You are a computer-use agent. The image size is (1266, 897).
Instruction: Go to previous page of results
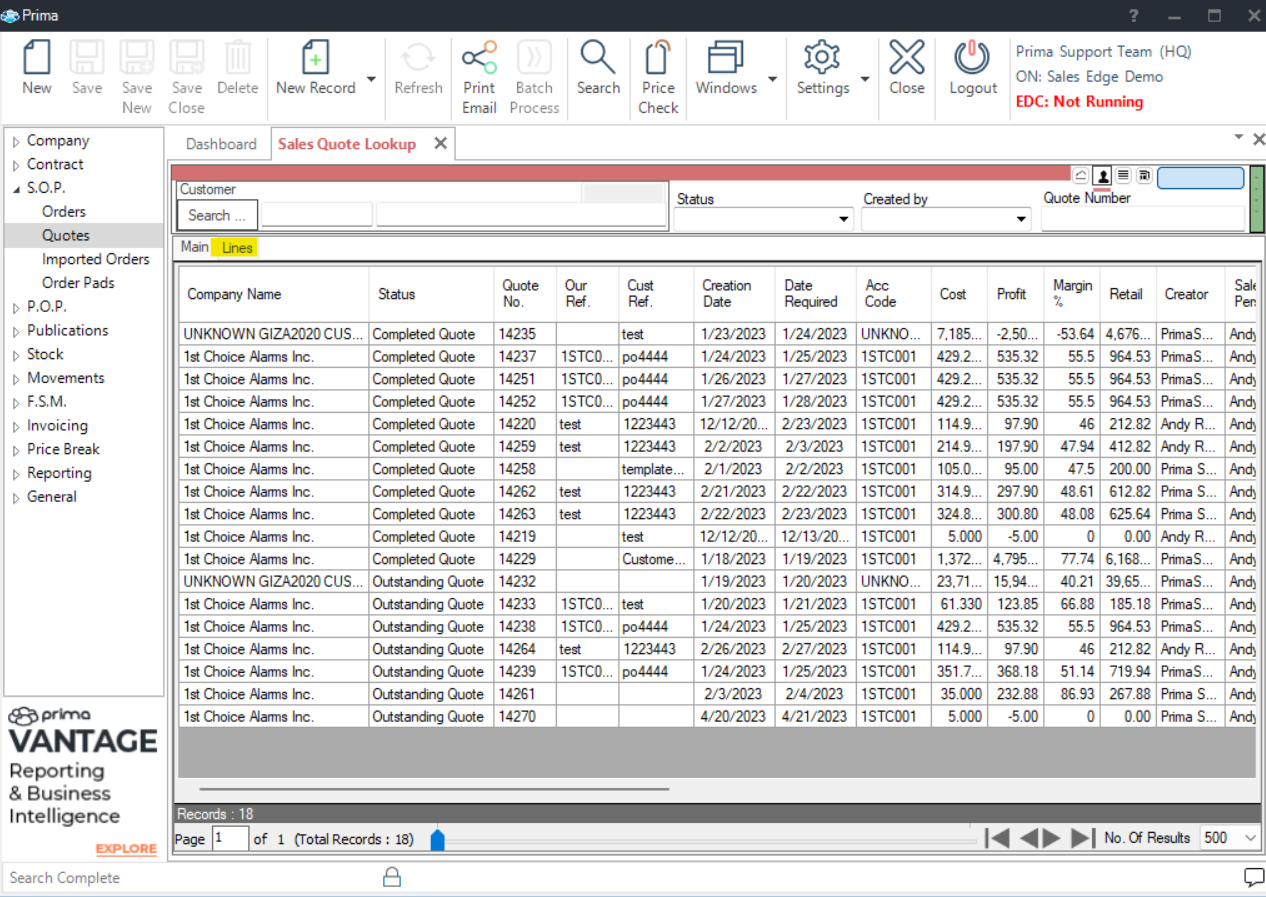click(1029, 838)
